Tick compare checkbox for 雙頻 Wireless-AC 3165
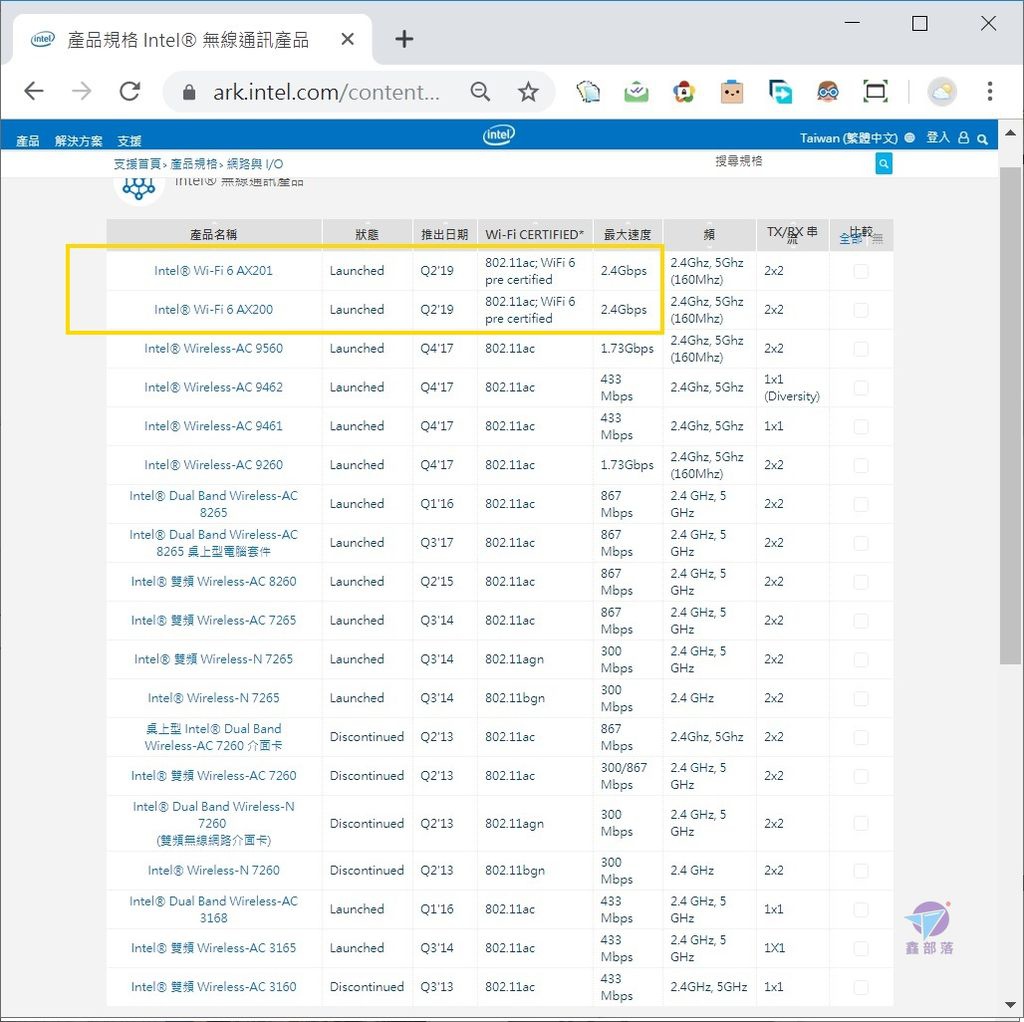The width and height of the screenshot is (1024, 1022). pyautogui.click(x=861, y=948)
